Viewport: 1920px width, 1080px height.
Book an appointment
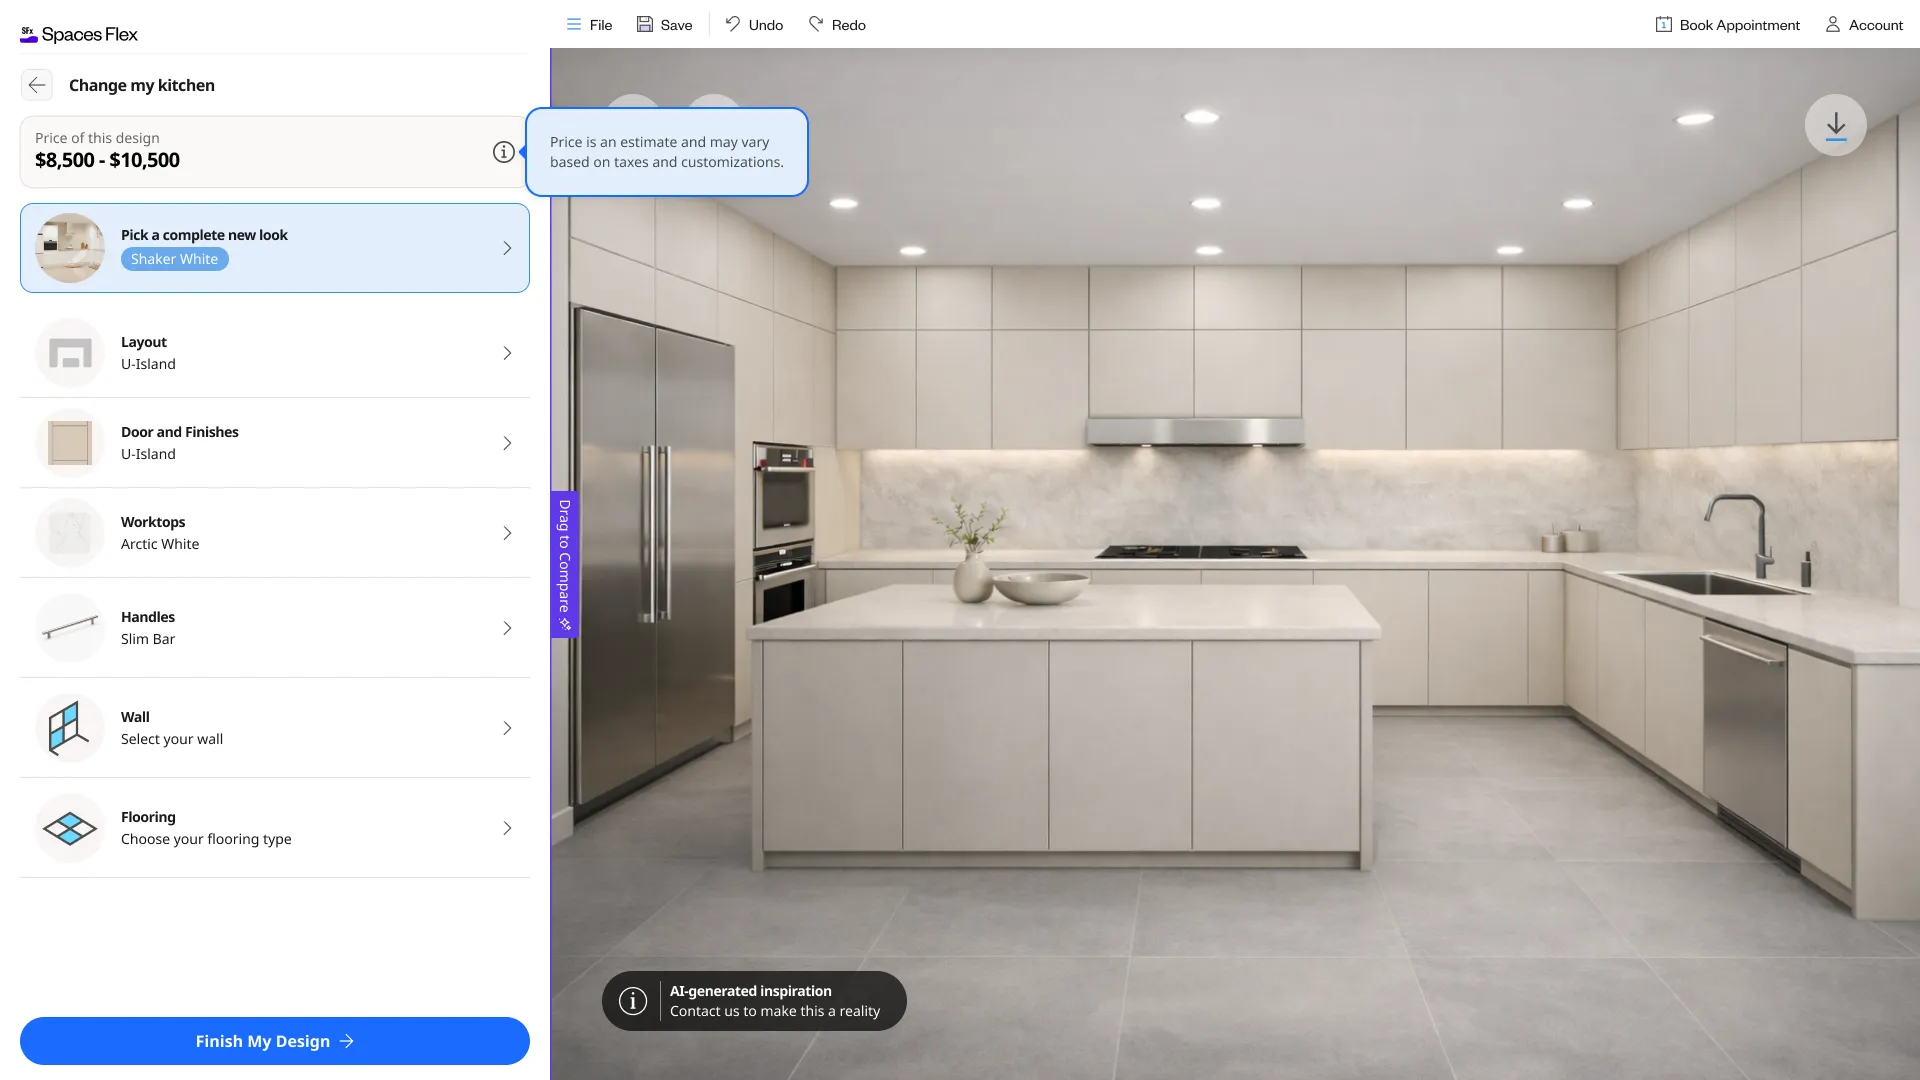(1727, 25)
